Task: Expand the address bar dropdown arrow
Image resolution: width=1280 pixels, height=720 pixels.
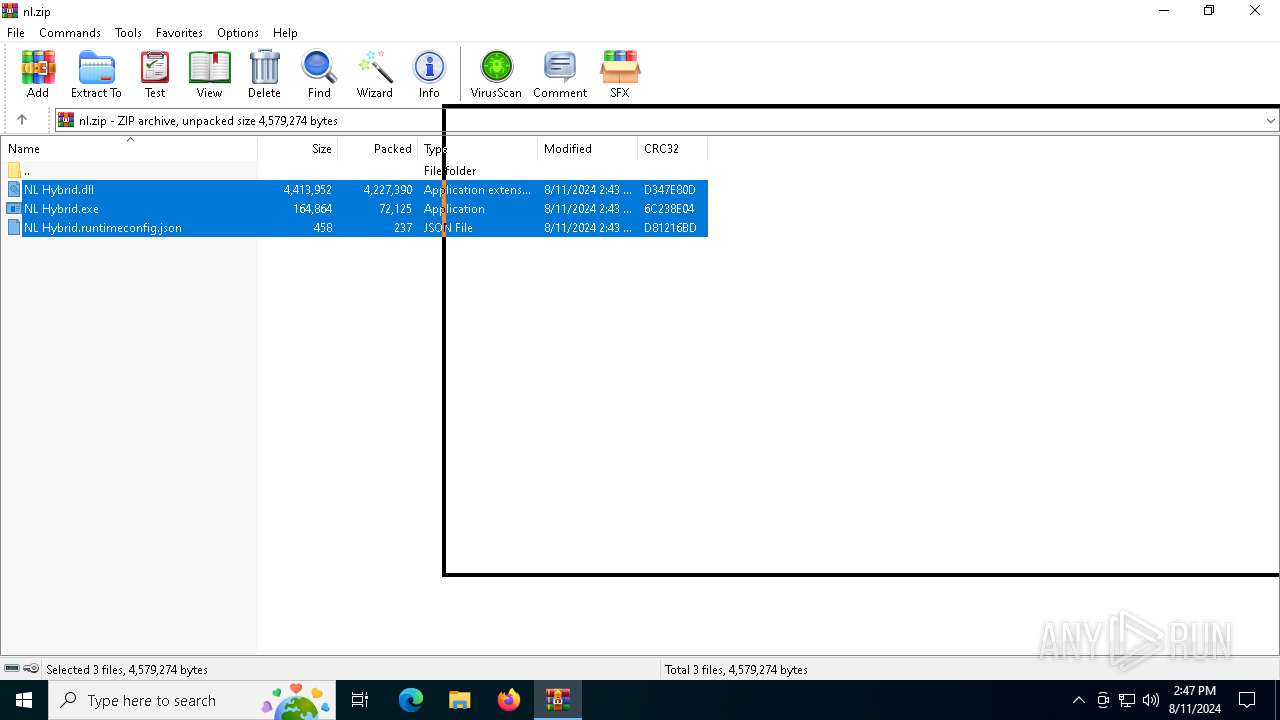Action: coord(1270,121)
